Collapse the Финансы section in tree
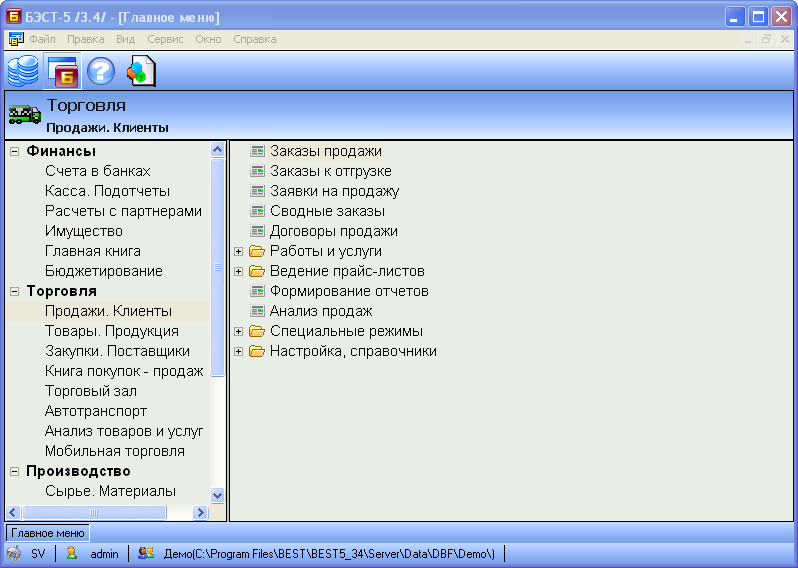Screen dimensions: 798x568 [14, 151]
